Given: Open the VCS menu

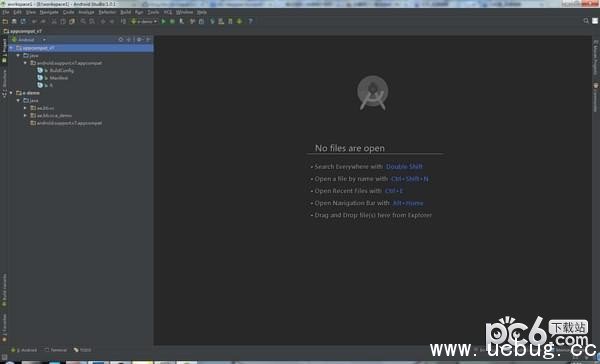Looking at the screenshot, I should 168,12.
